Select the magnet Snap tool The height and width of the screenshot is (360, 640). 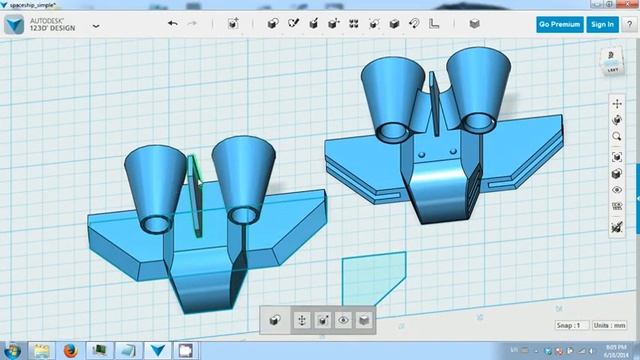[414, 24]
